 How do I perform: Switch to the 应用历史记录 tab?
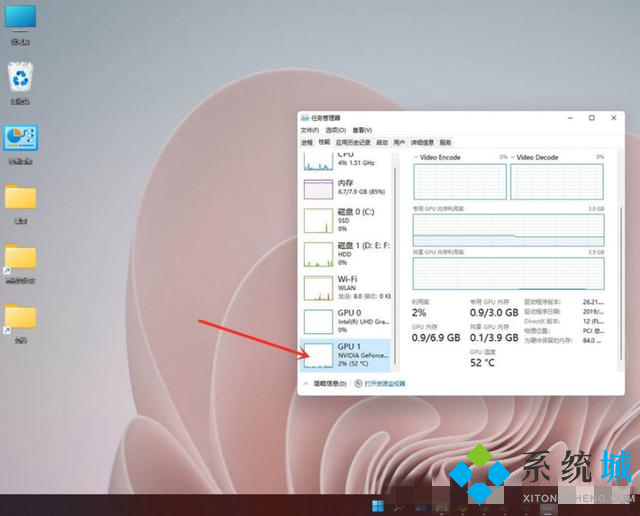[353, 142]
